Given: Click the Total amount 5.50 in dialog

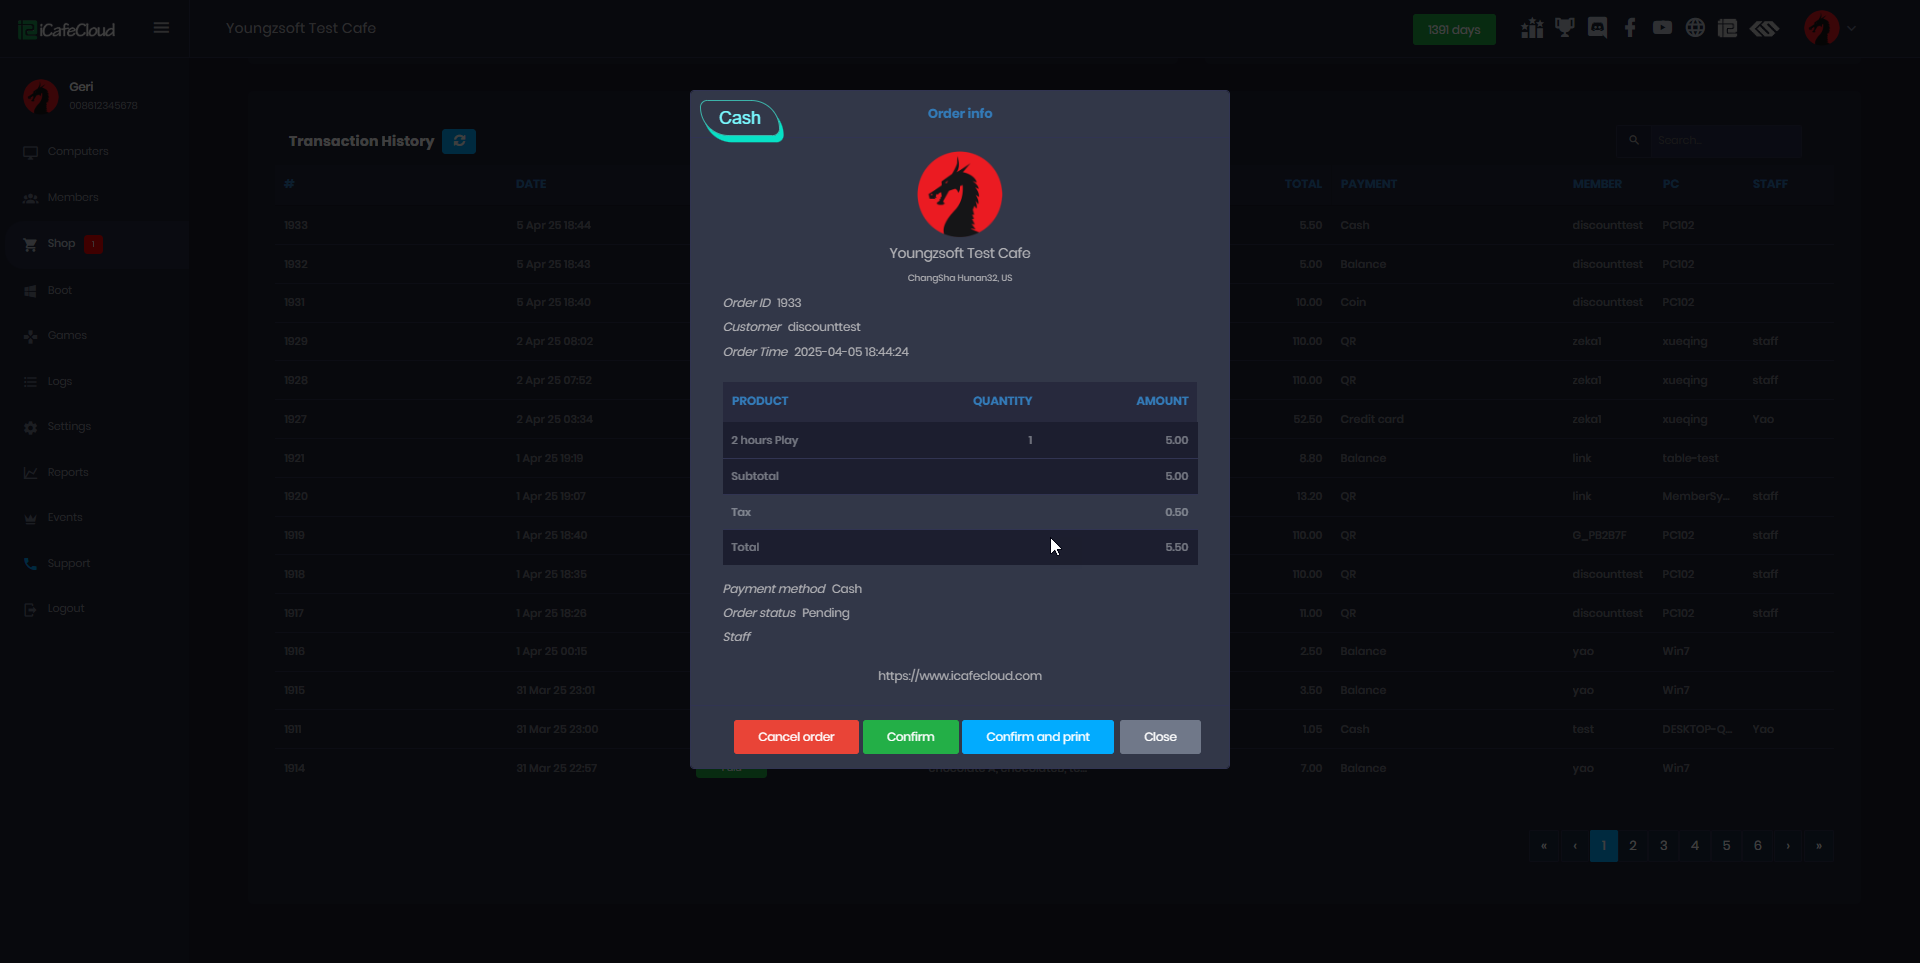Looking at the screenshot, I should 1176,547.
